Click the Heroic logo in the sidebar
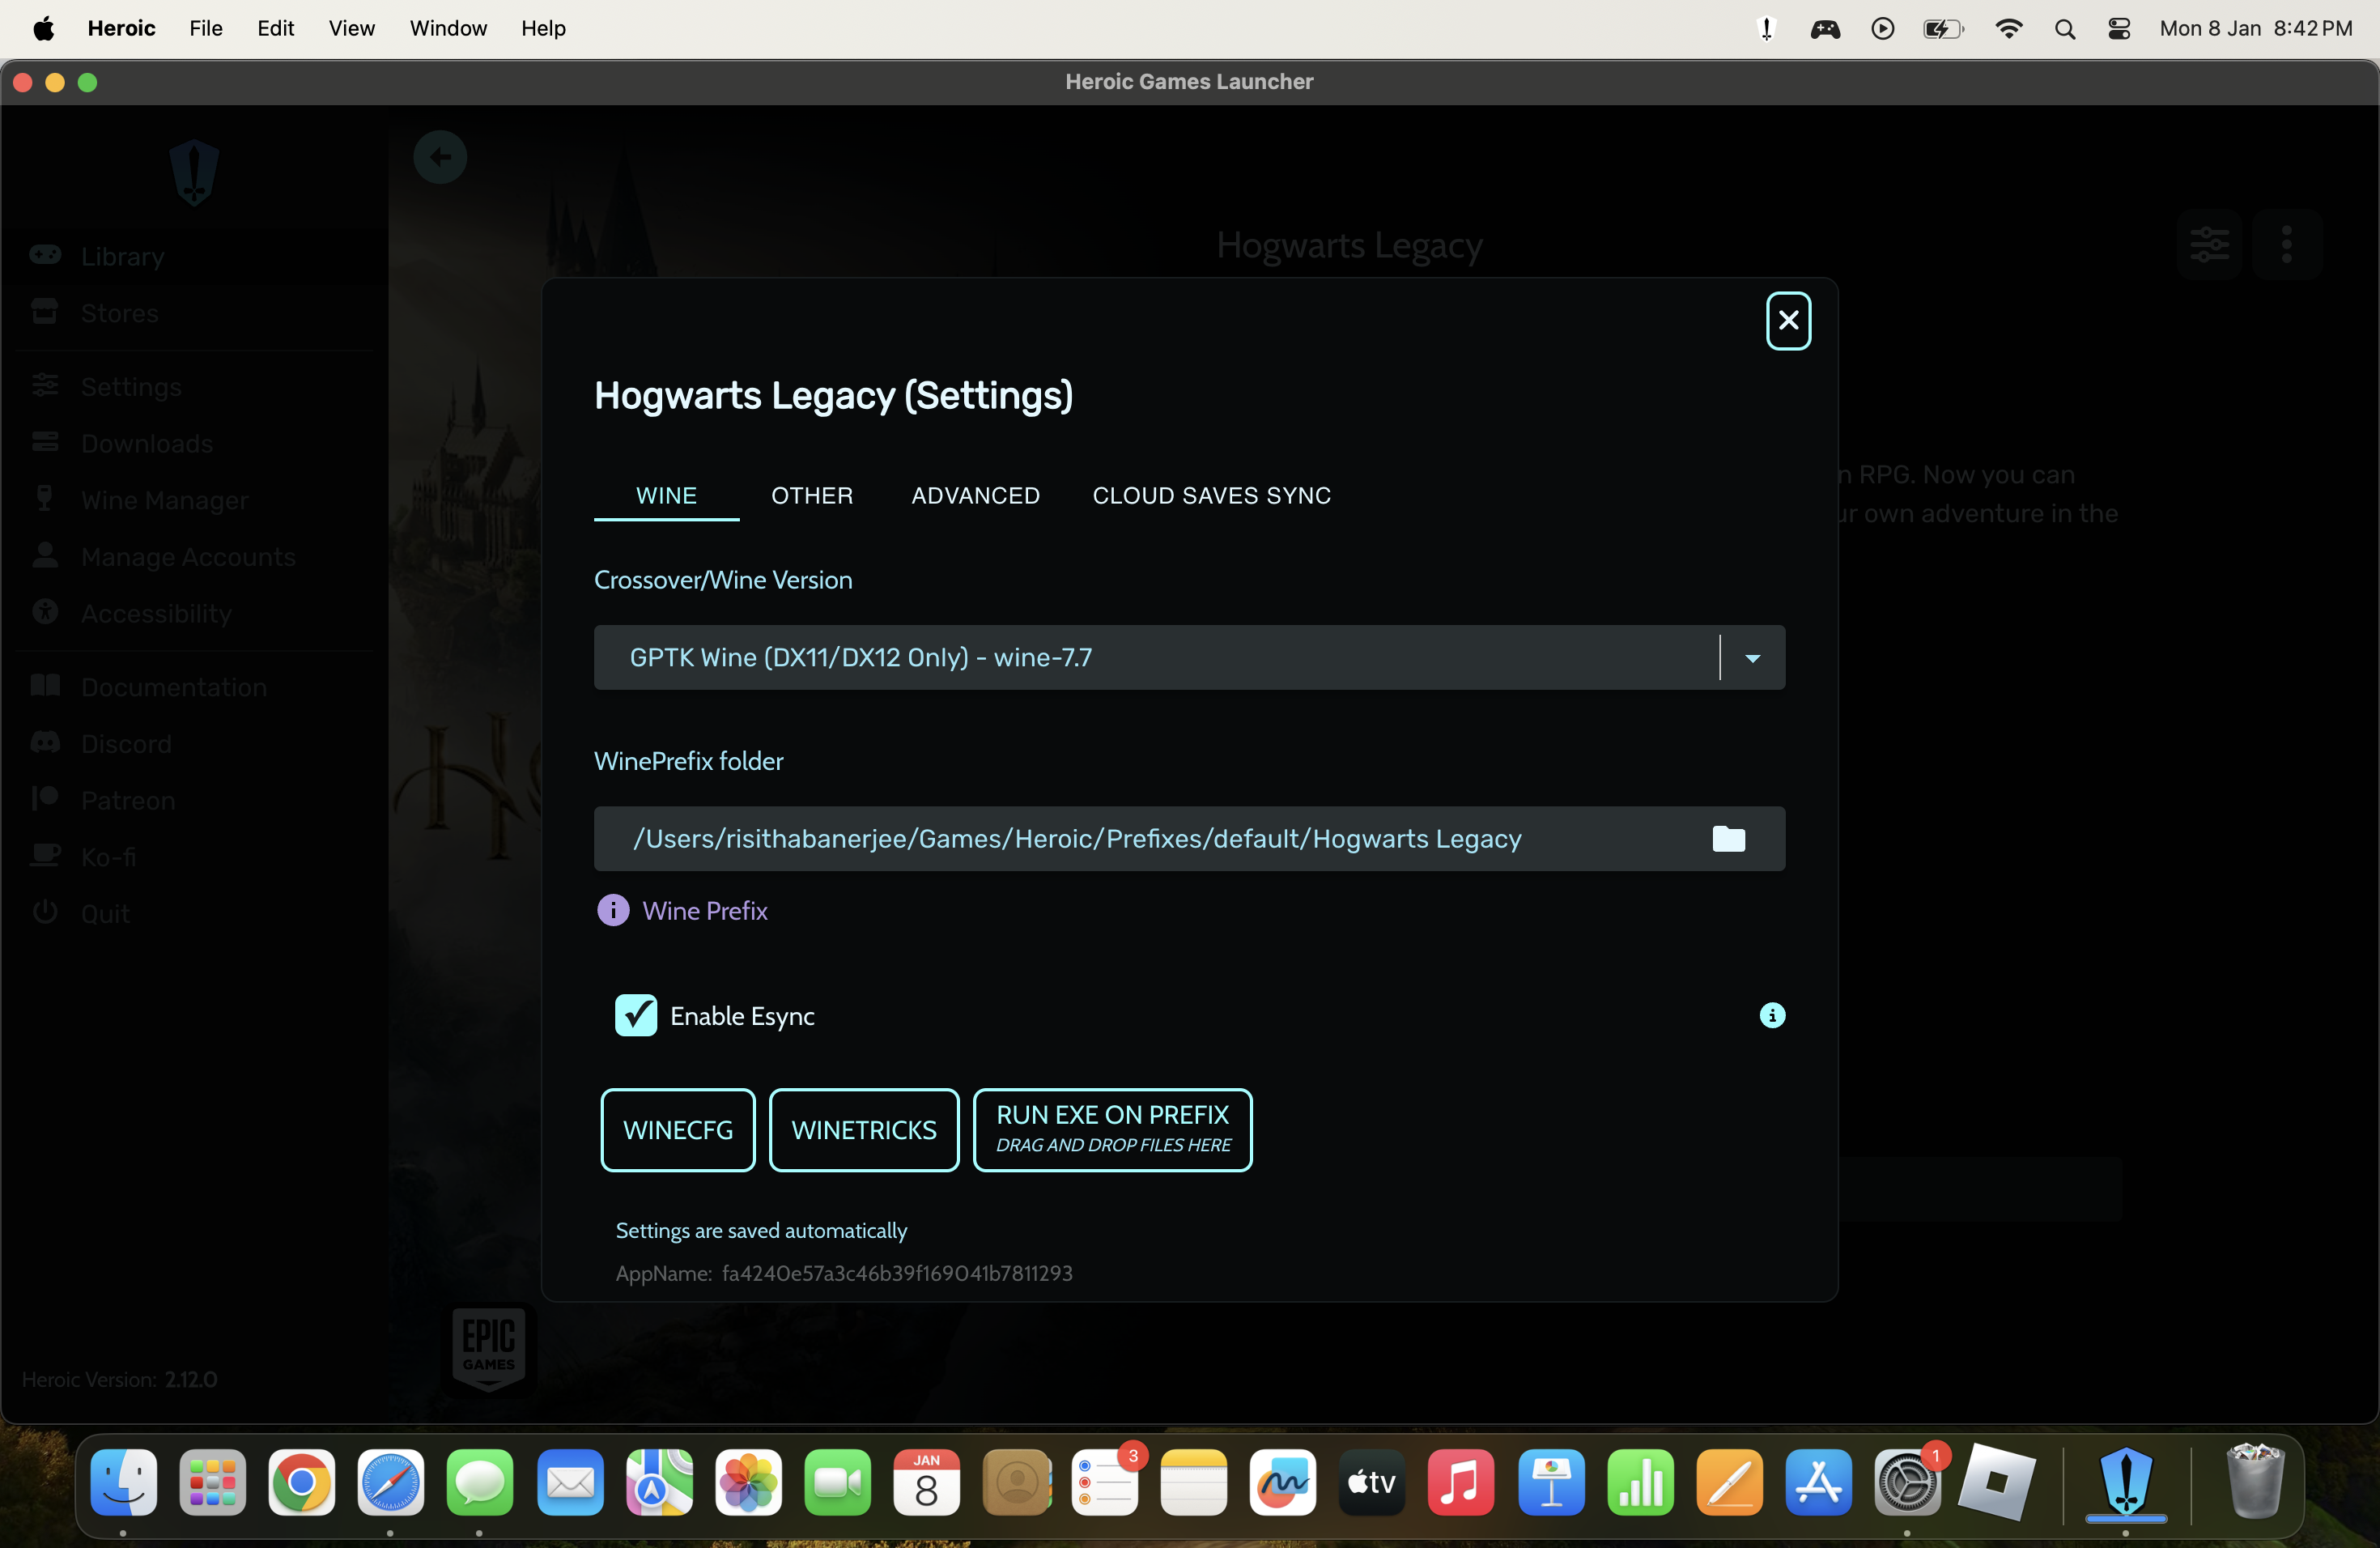This screenshot has width=2380, height=1548. click(x=194, y=172)
